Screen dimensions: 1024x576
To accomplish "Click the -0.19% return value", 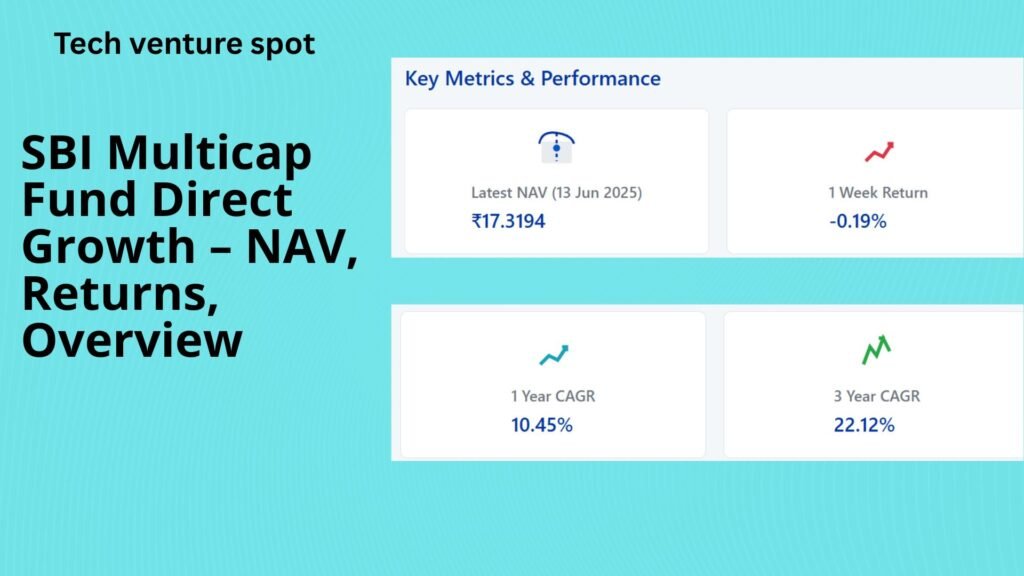I will 857,221.
